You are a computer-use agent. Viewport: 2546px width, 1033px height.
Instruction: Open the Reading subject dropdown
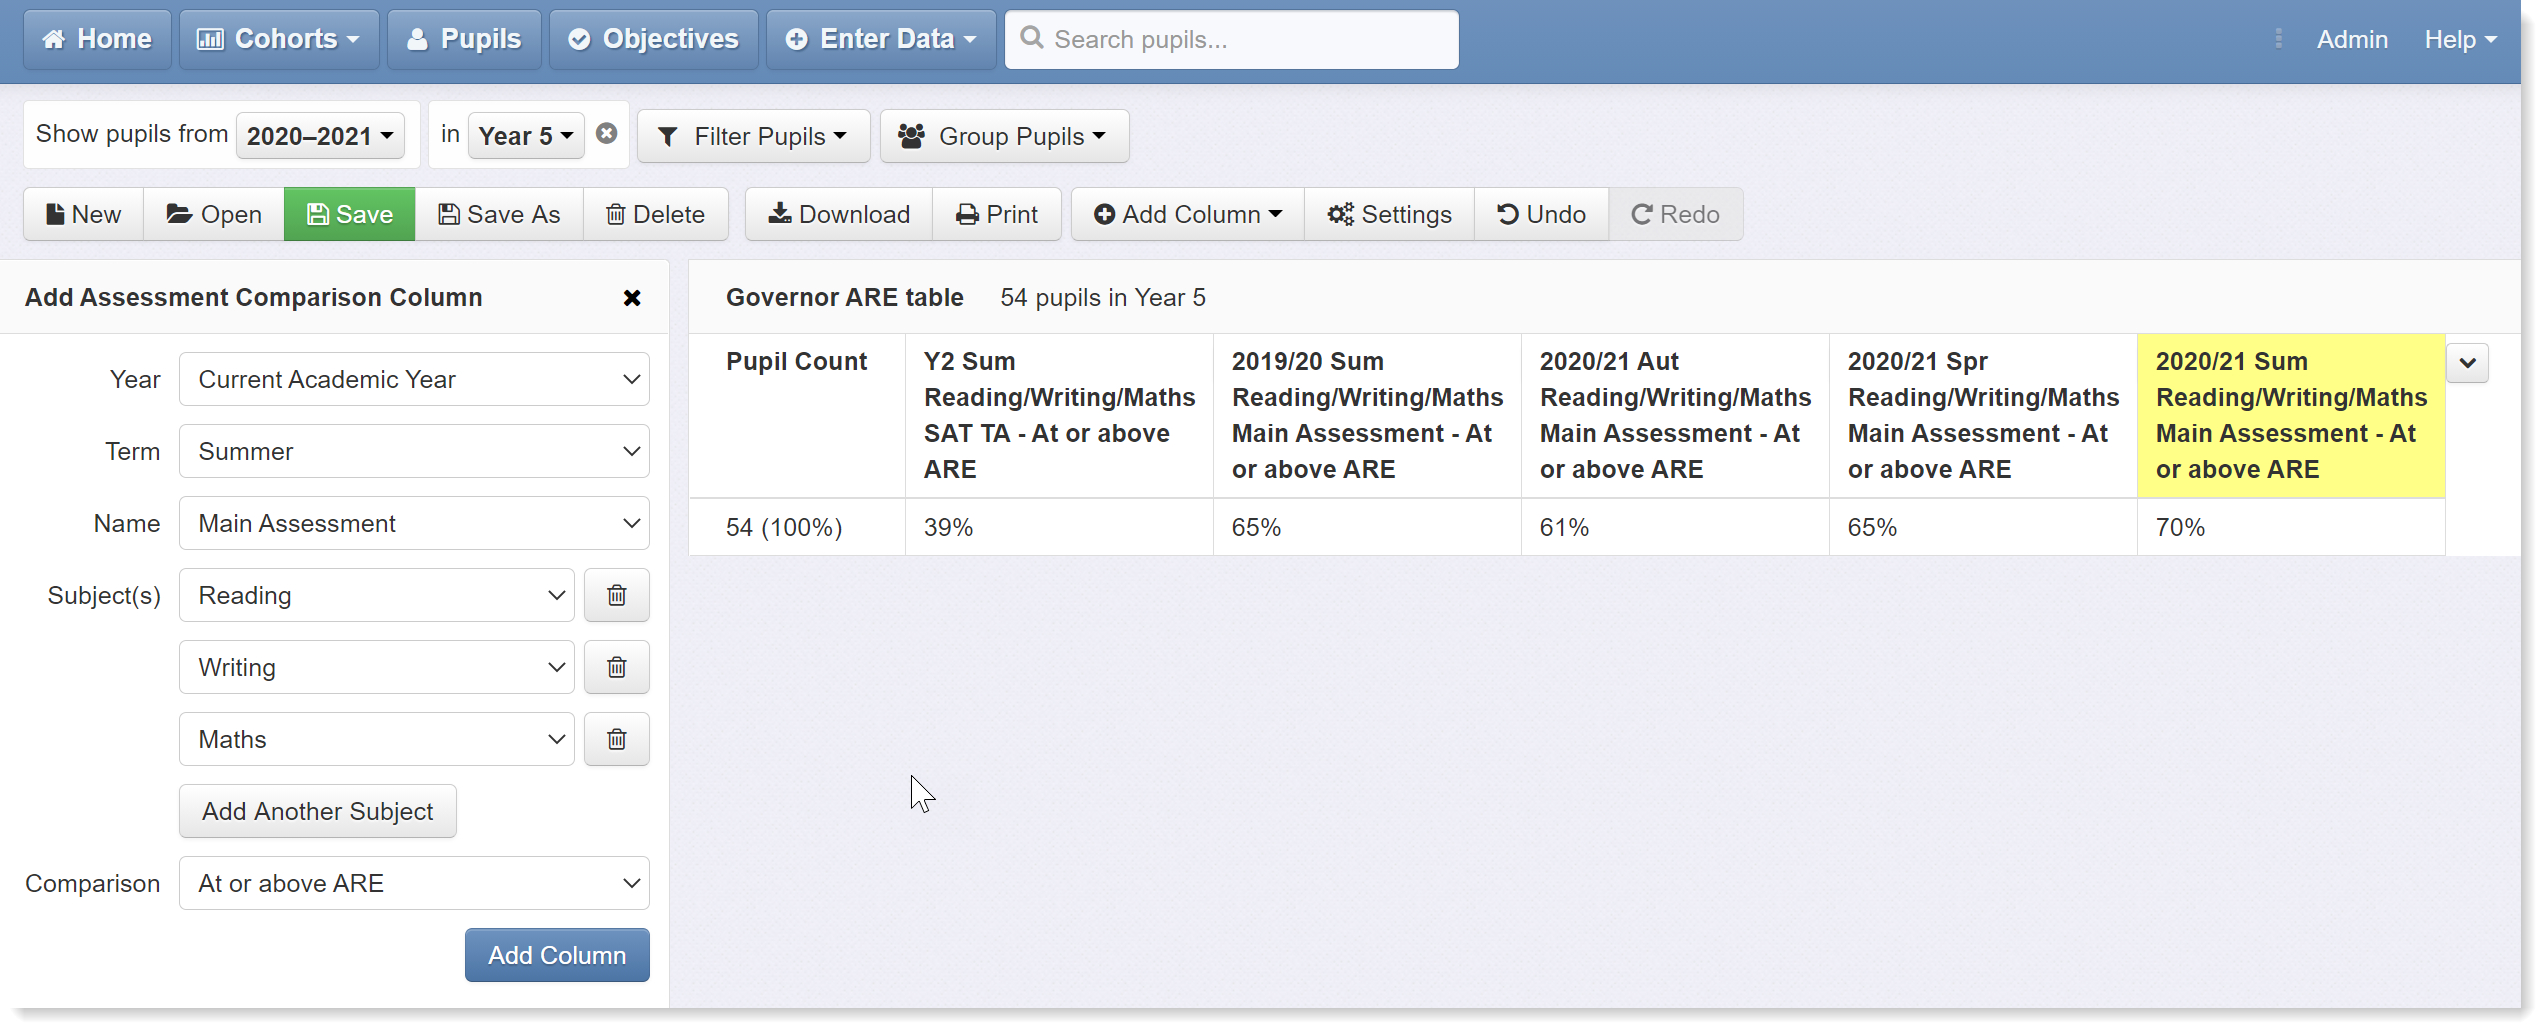377,595
